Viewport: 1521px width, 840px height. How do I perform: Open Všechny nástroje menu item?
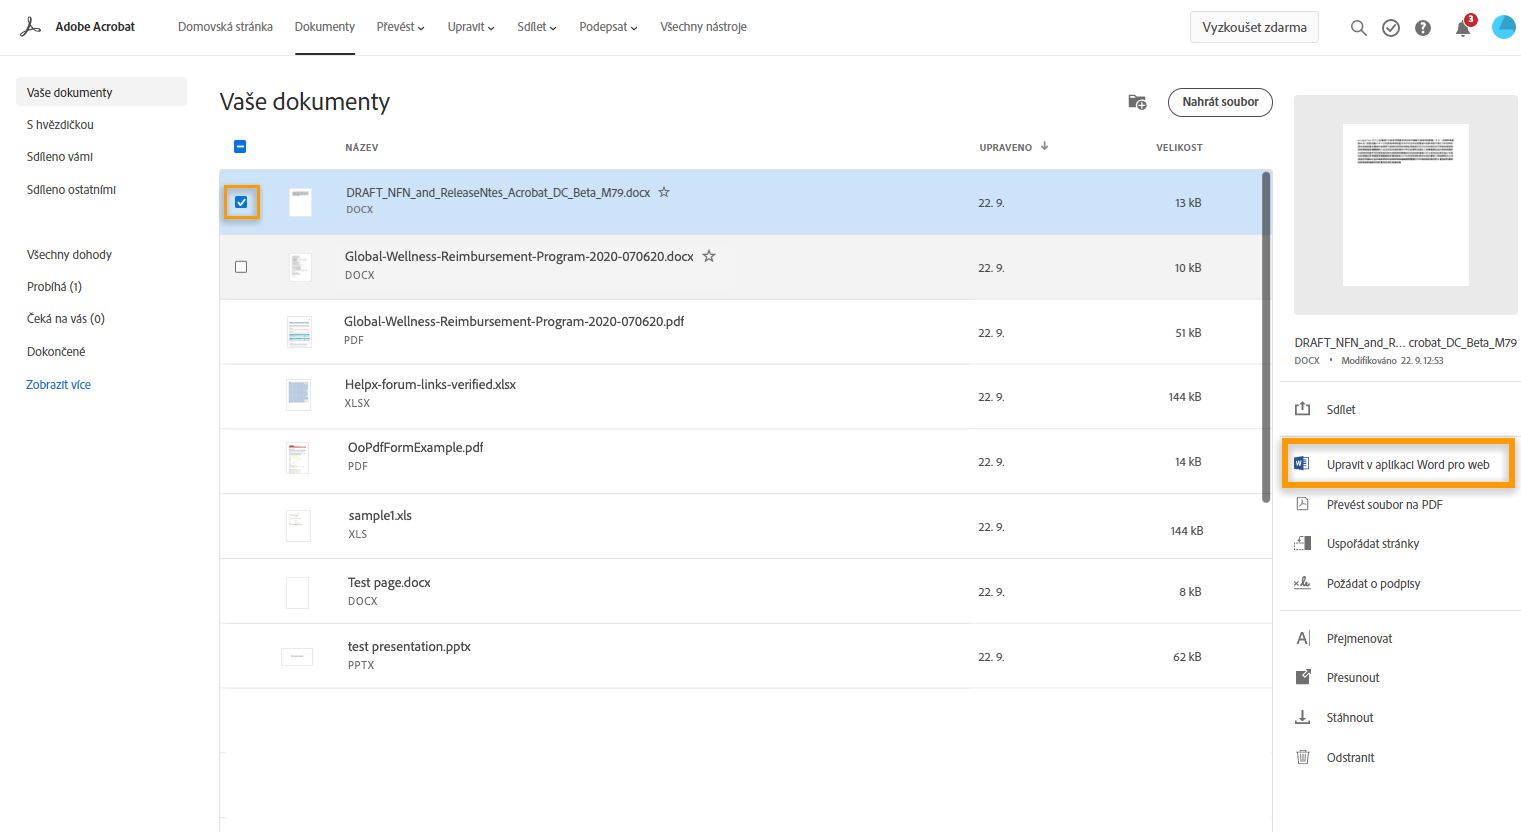[x=703, y=27]
